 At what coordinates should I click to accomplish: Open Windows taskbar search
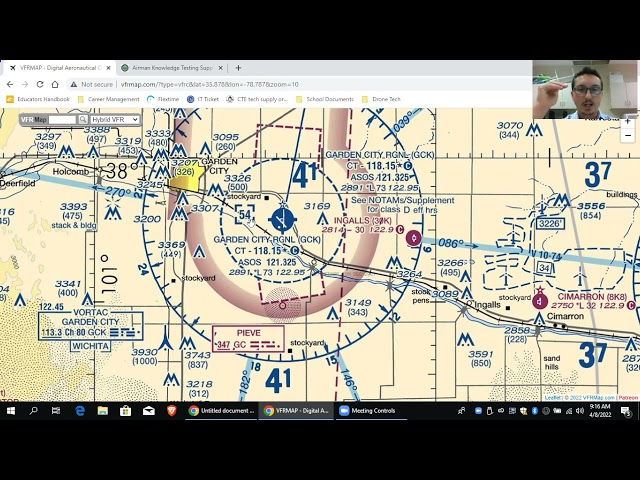[x=33, y=411]
